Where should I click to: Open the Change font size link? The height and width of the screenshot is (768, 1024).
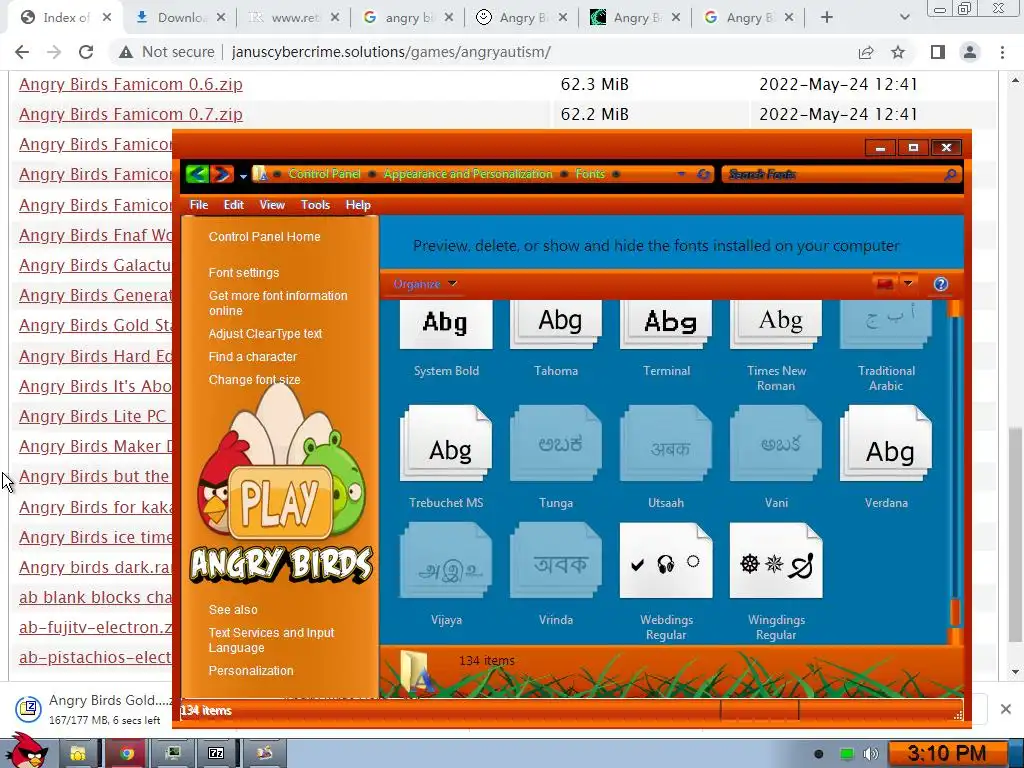[x=255, y=379]
